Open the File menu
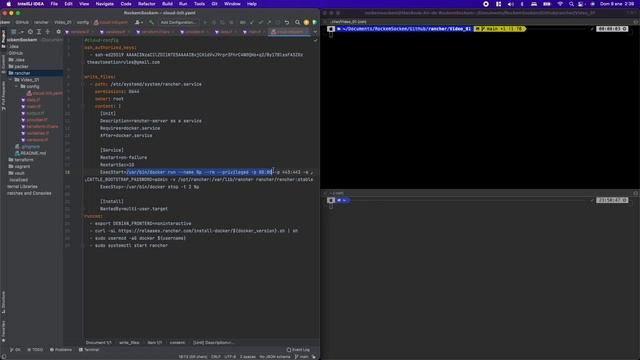 point(54,4)
